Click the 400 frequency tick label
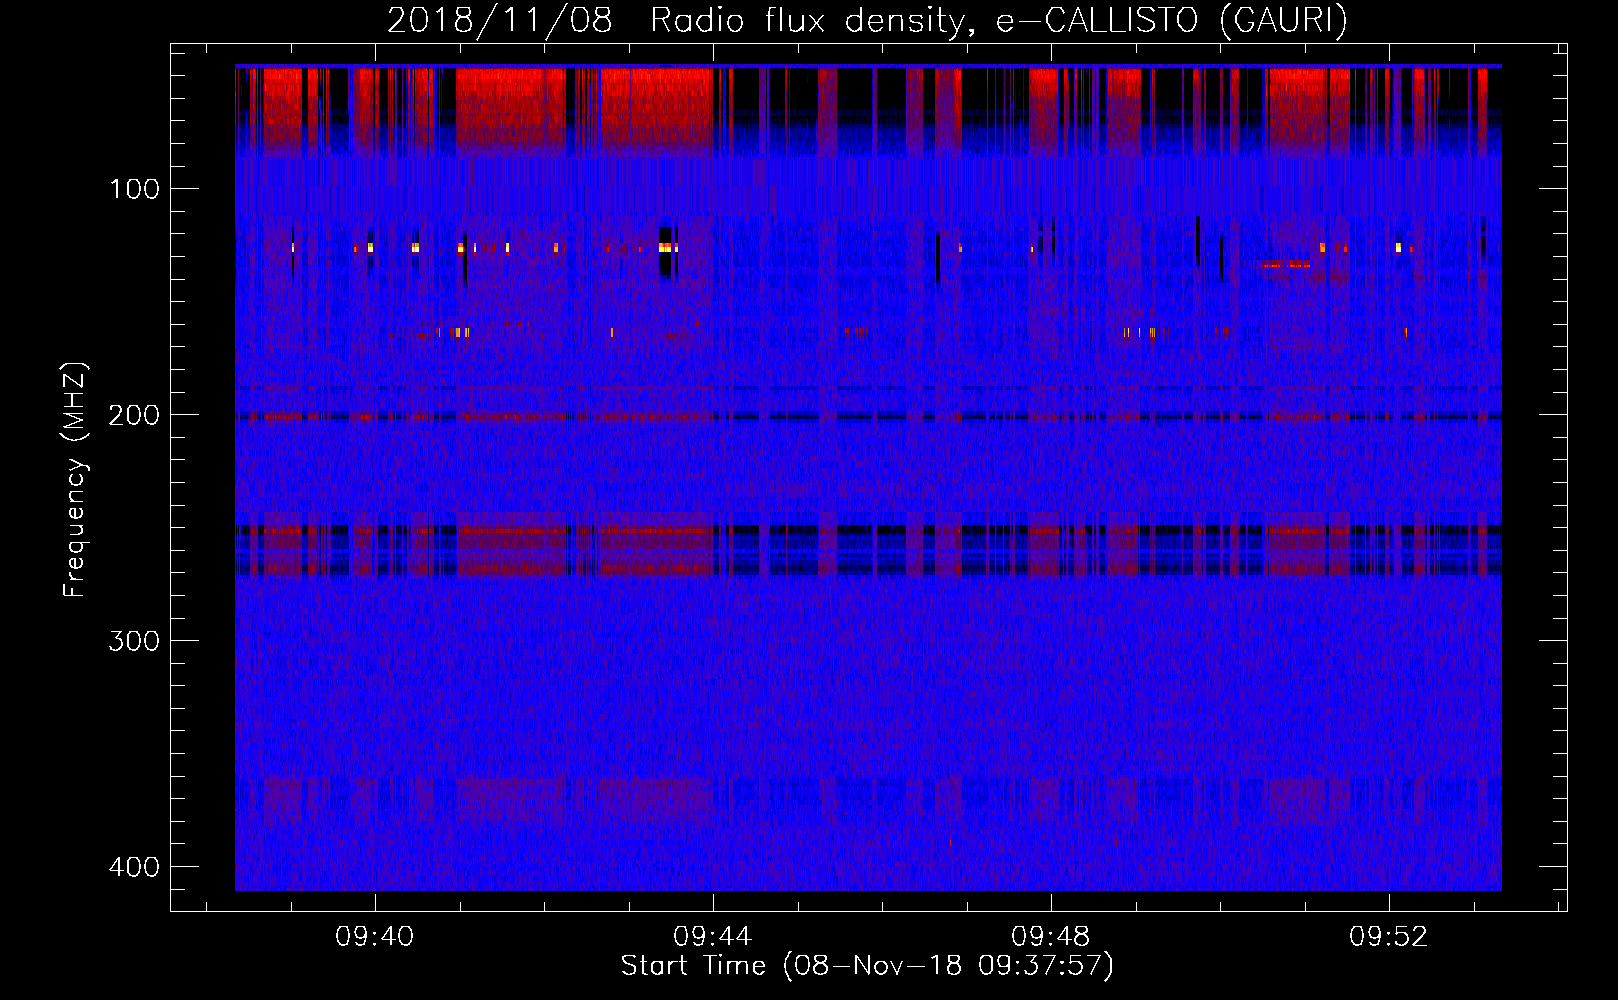1618x1000 pixels. pyautogui.click(x=134, y=867)
